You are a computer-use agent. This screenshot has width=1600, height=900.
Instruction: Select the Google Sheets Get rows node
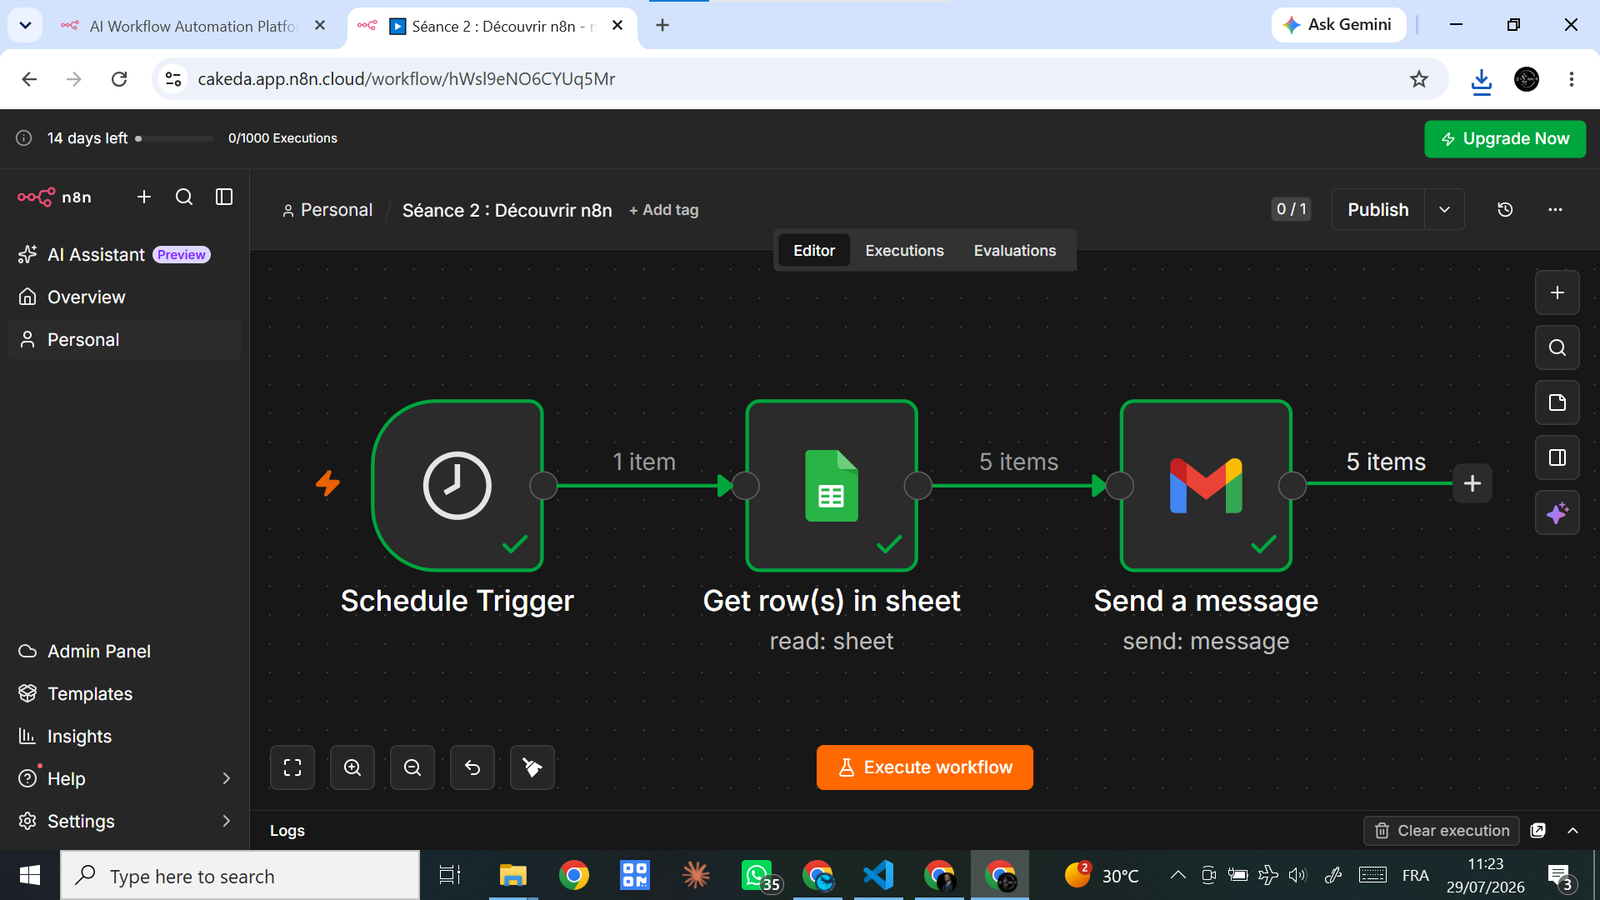coord(831,486)
